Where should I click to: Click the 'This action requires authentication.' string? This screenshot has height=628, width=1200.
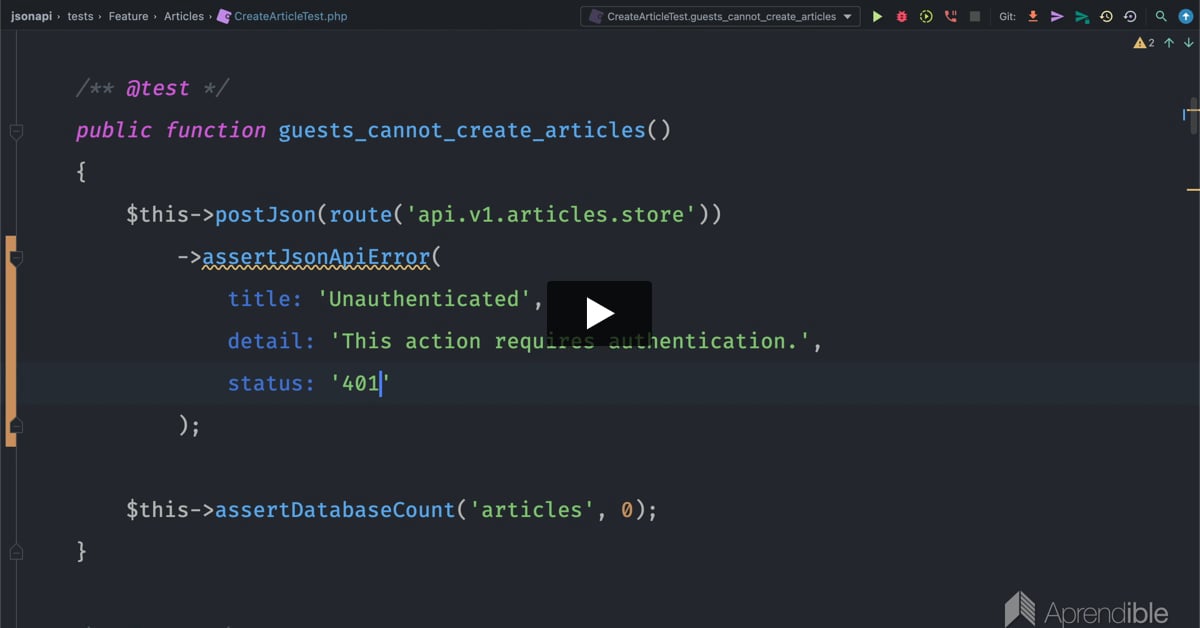pyautogui.click(x=570, y=341)
